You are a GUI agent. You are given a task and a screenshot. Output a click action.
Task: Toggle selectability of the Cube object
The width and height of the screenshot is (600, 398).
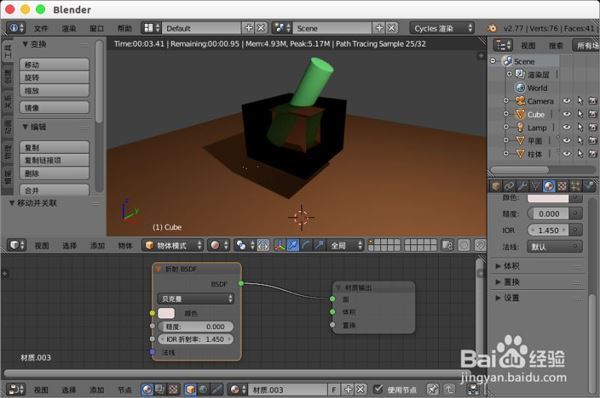580,114
